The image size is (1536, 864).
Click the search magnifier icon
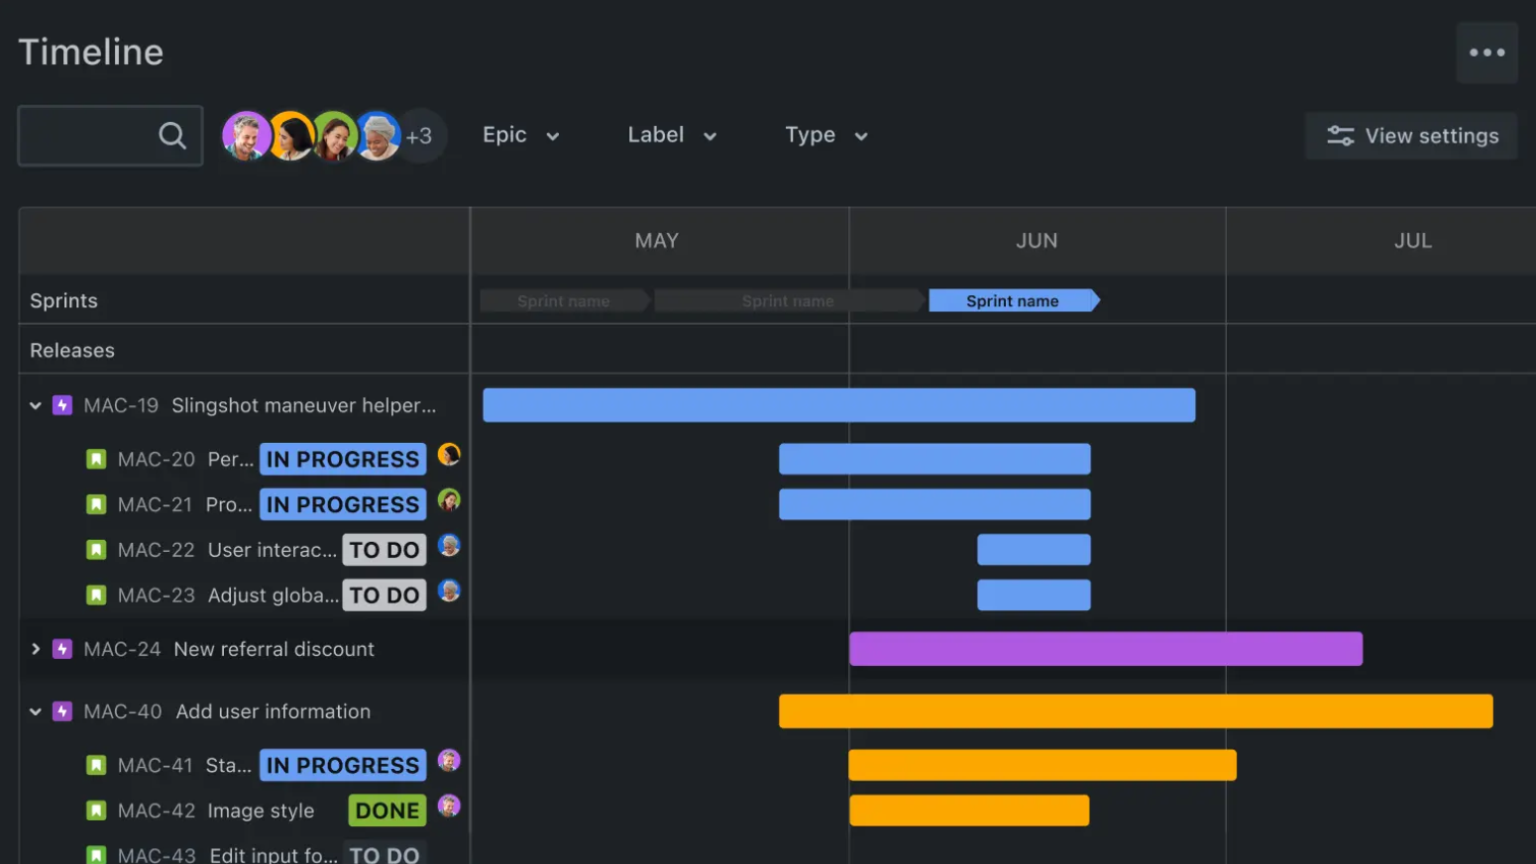[171, 135]
